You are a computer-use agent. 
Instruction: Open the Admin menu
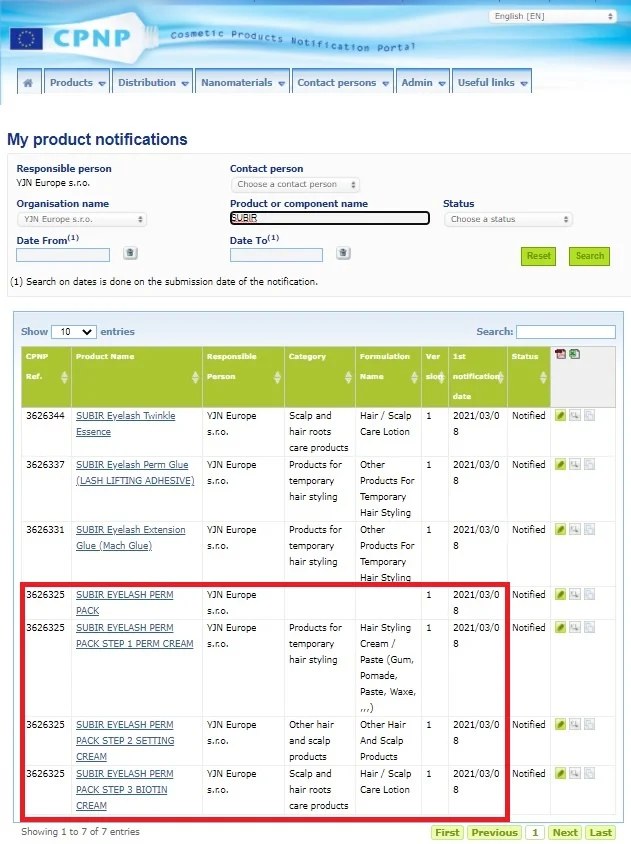(x=423, y=82)
